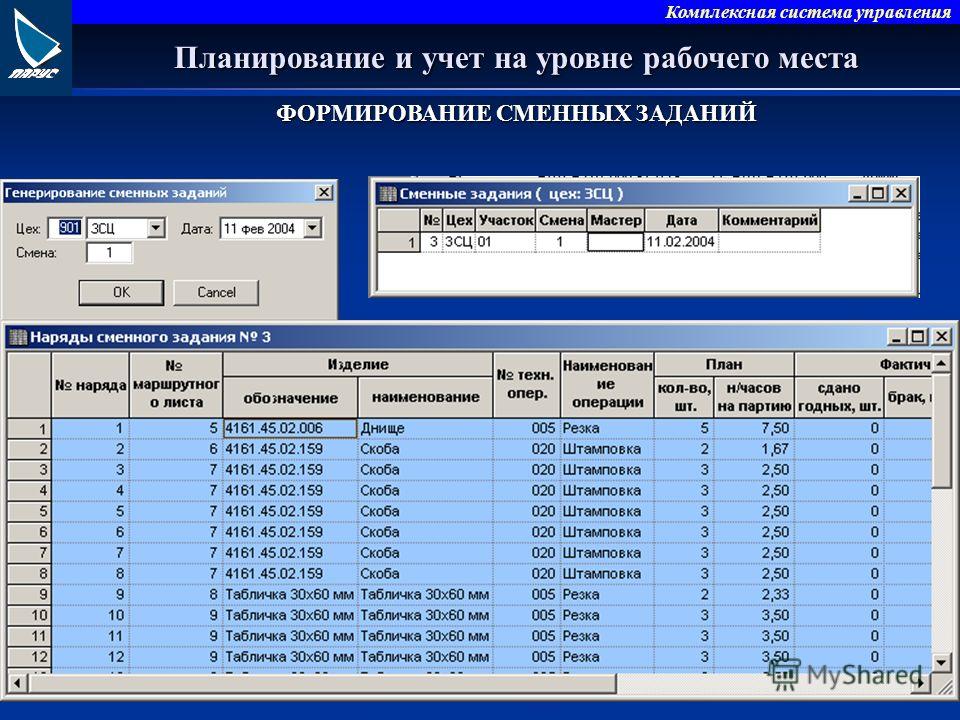Click the № маршрутного листа column header
Image resolution: width=960 pixels, height=720 pixels.
176,385
